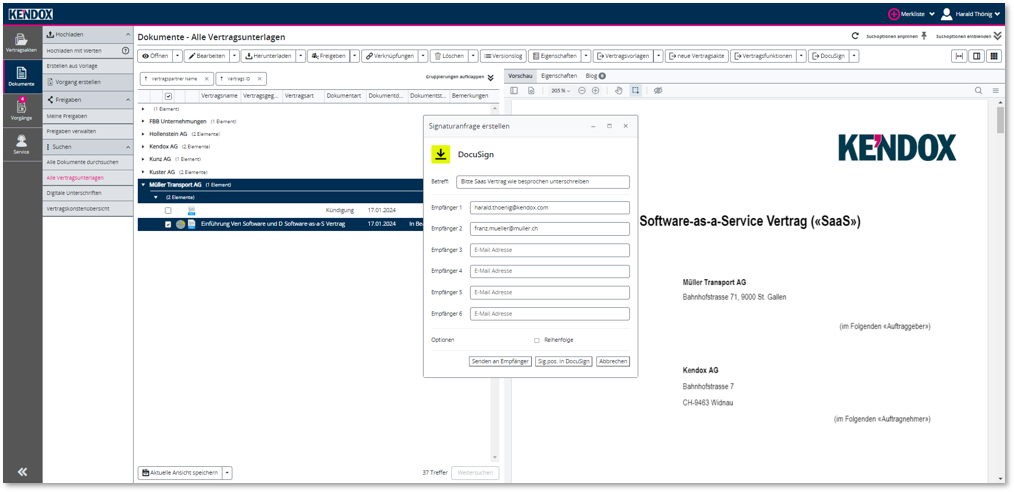
Task: Switch to the Eigenschaften tab in preview pane
Action: point(558,76)
